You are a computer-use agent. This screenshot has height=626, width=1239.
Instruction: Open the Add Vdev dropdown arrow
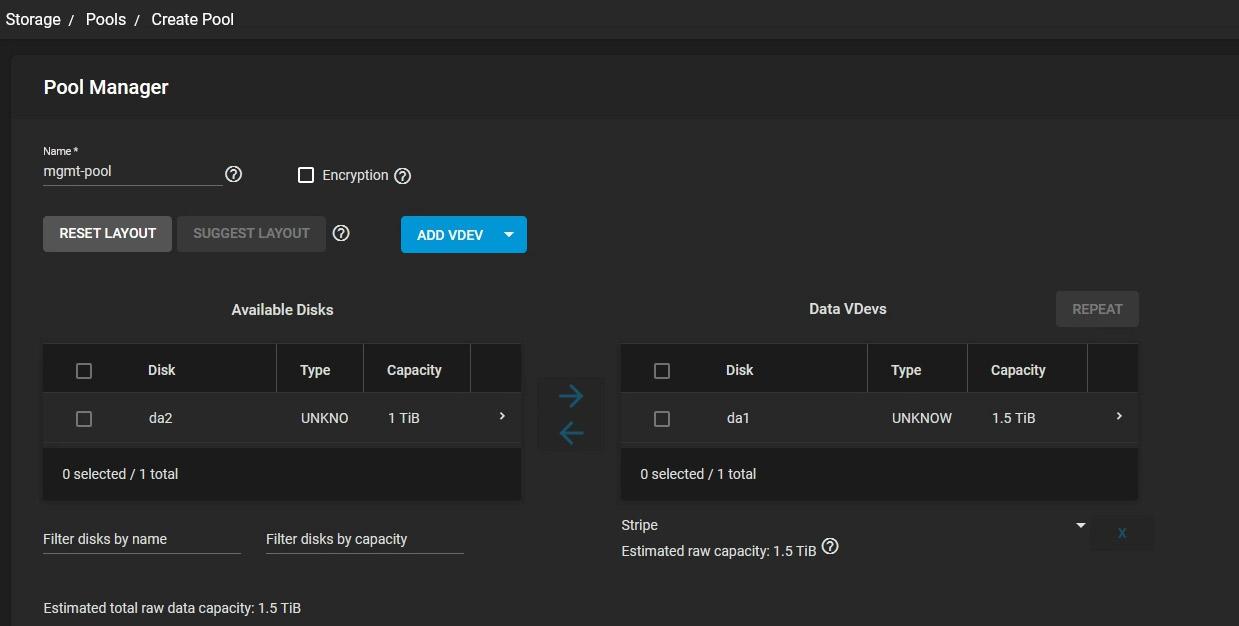[508, 235]
